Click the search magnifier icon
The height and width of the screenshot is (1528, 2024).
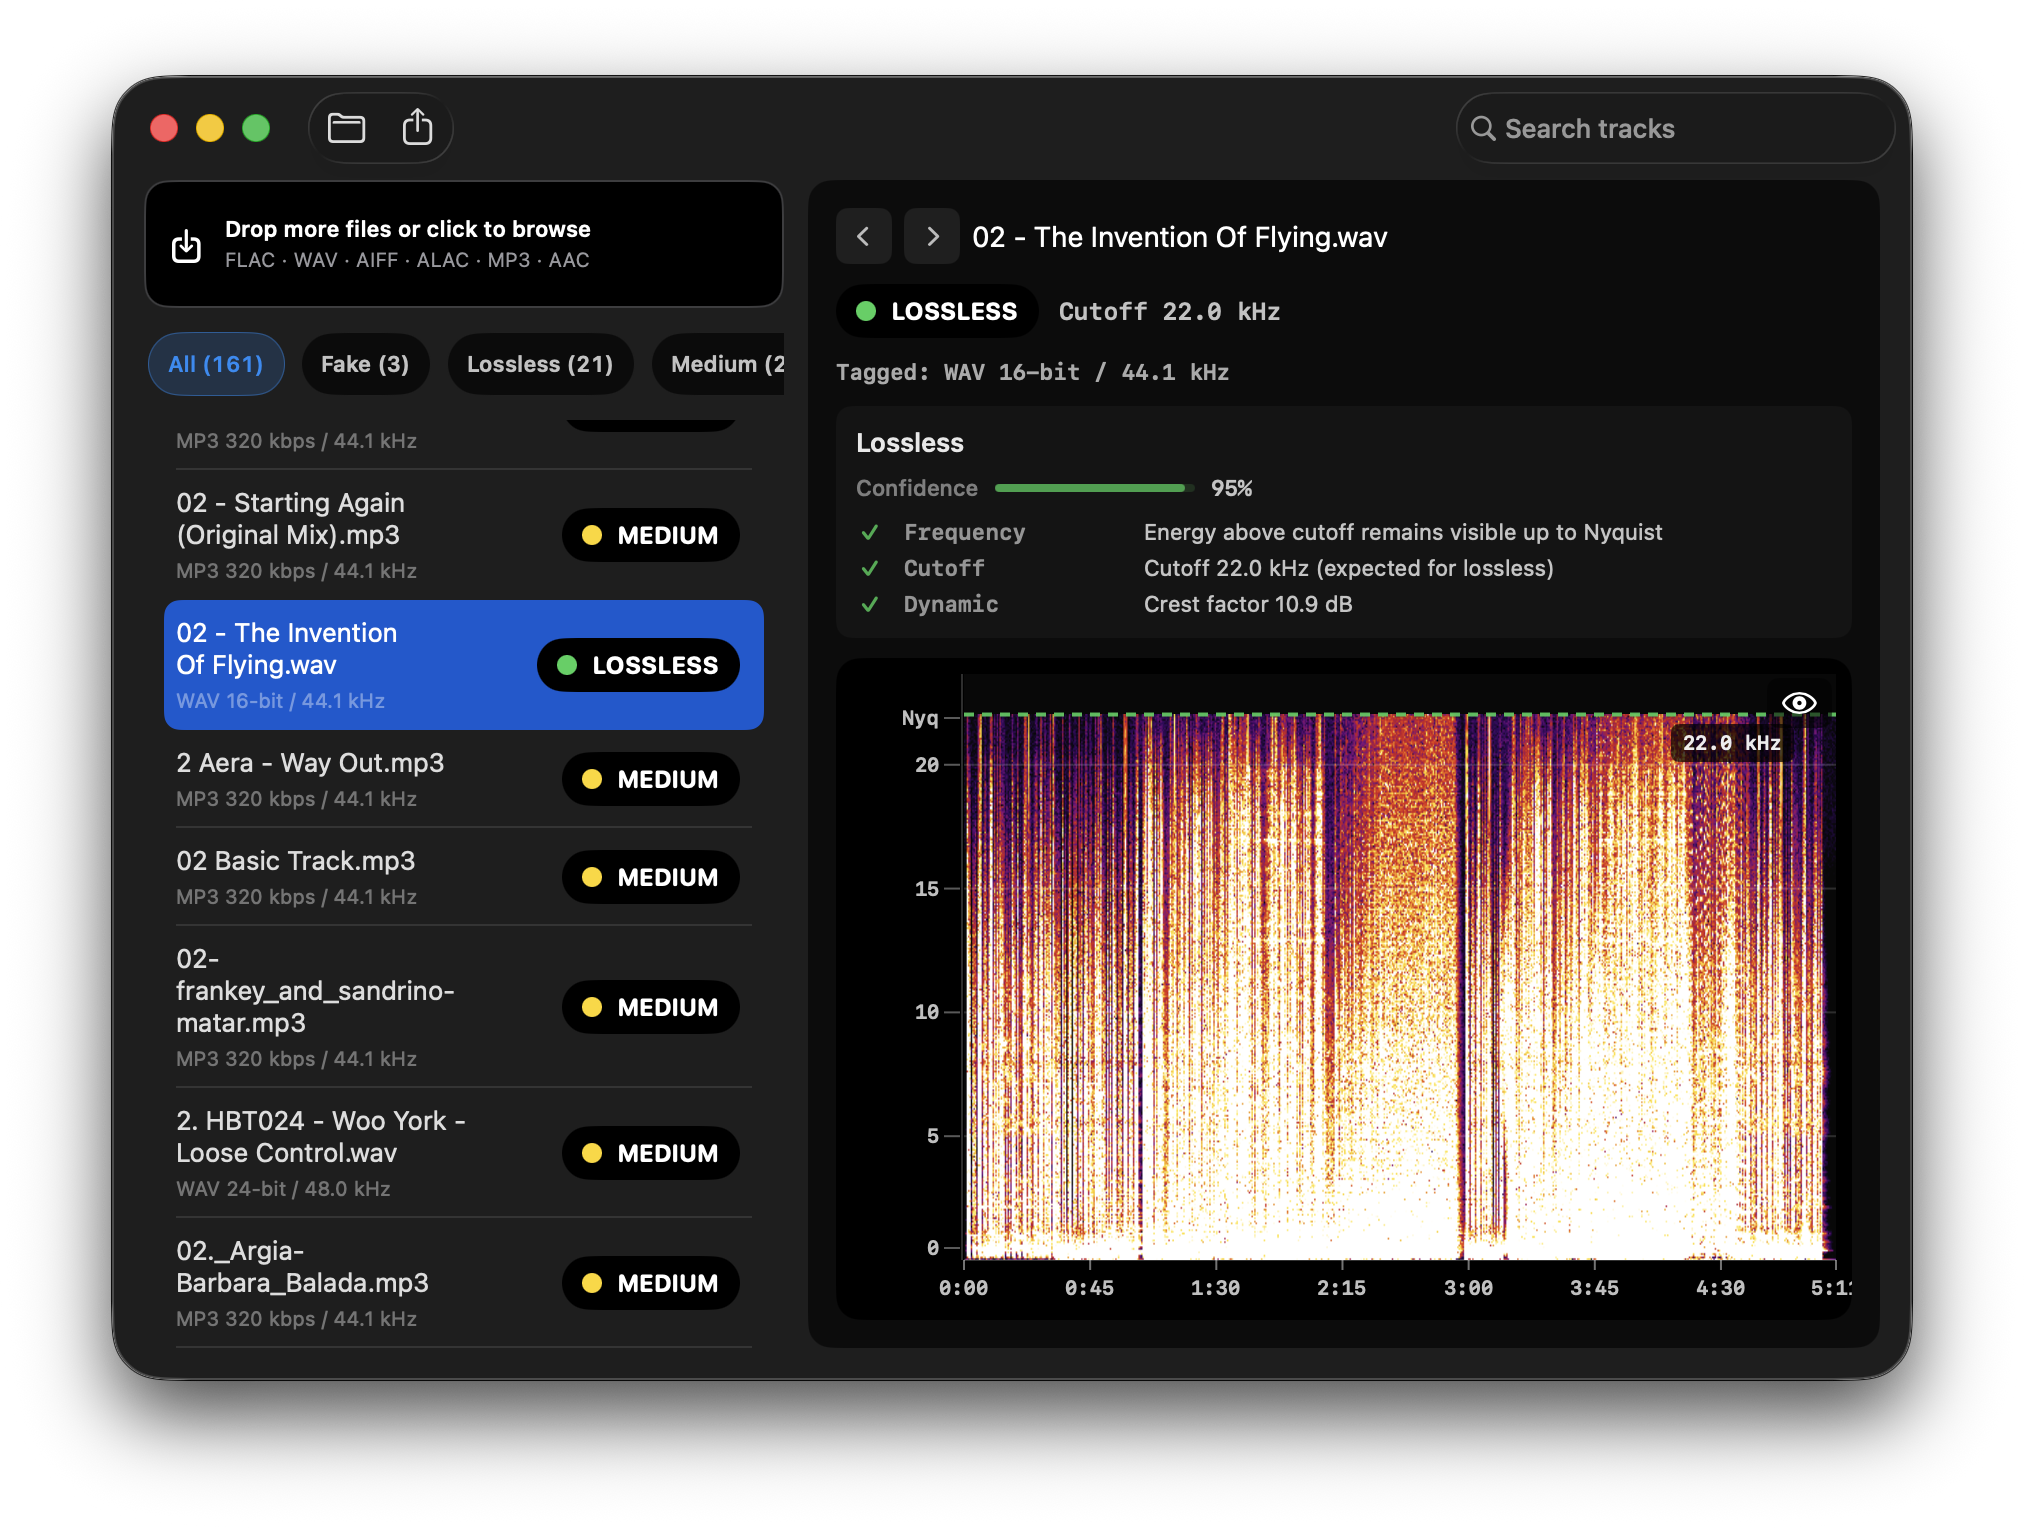point(1483,128)
